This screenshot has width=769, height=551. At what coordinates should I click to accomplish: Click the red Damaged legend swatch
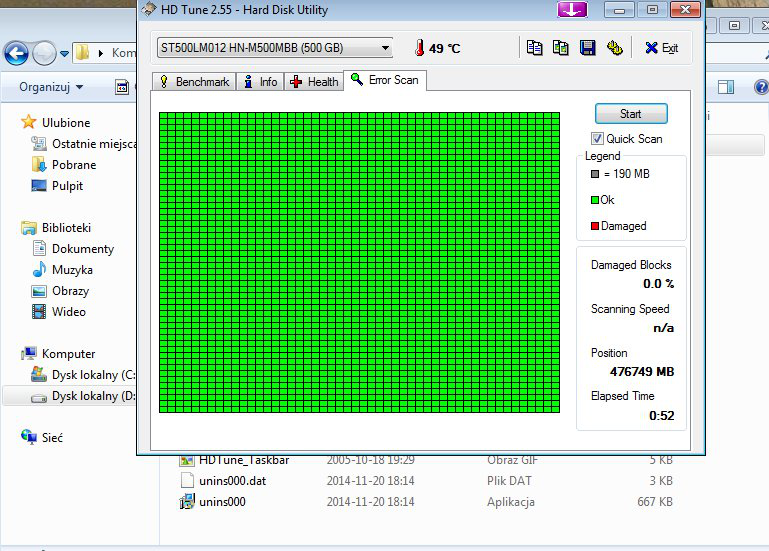[595, 226]
